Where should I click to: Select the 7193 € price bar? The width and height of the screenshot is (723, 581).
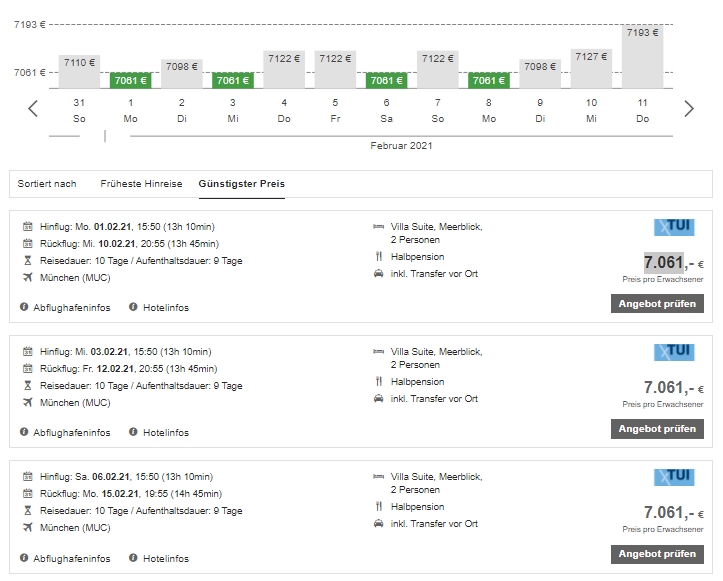coord(642,56)
